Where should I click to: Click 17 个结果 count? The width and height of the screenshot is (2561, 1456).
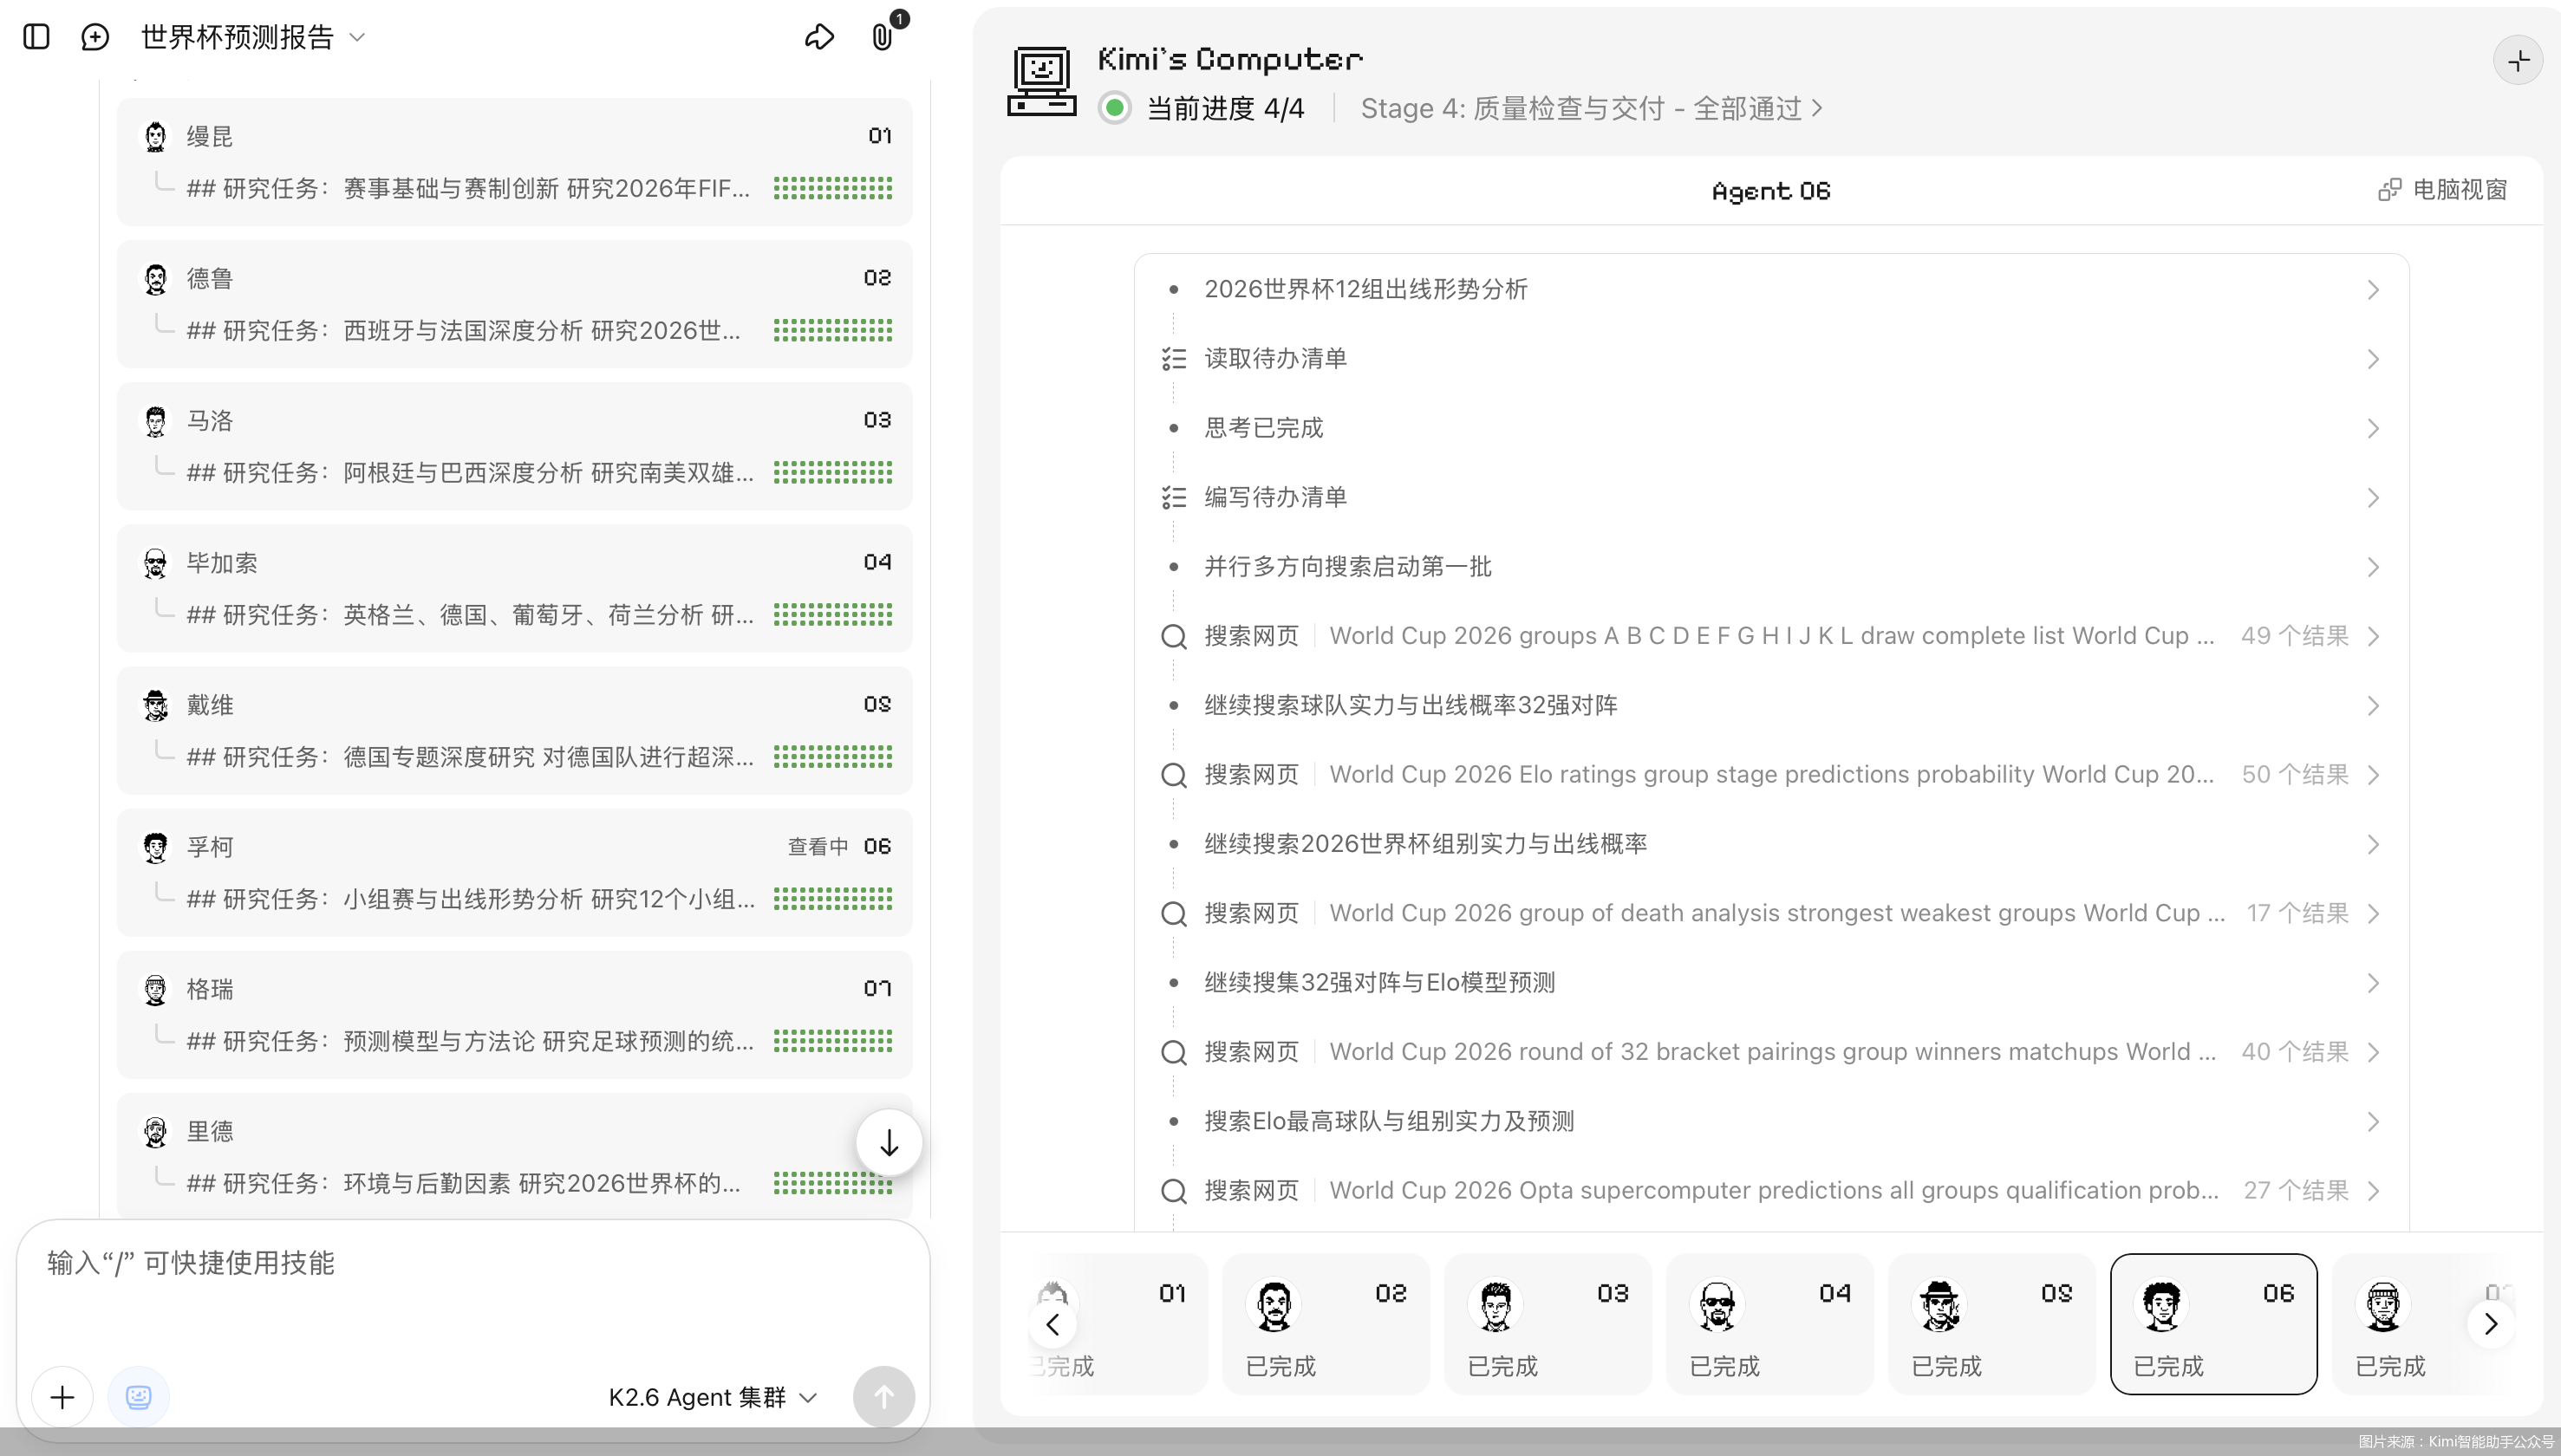[x=2297, y=914]
